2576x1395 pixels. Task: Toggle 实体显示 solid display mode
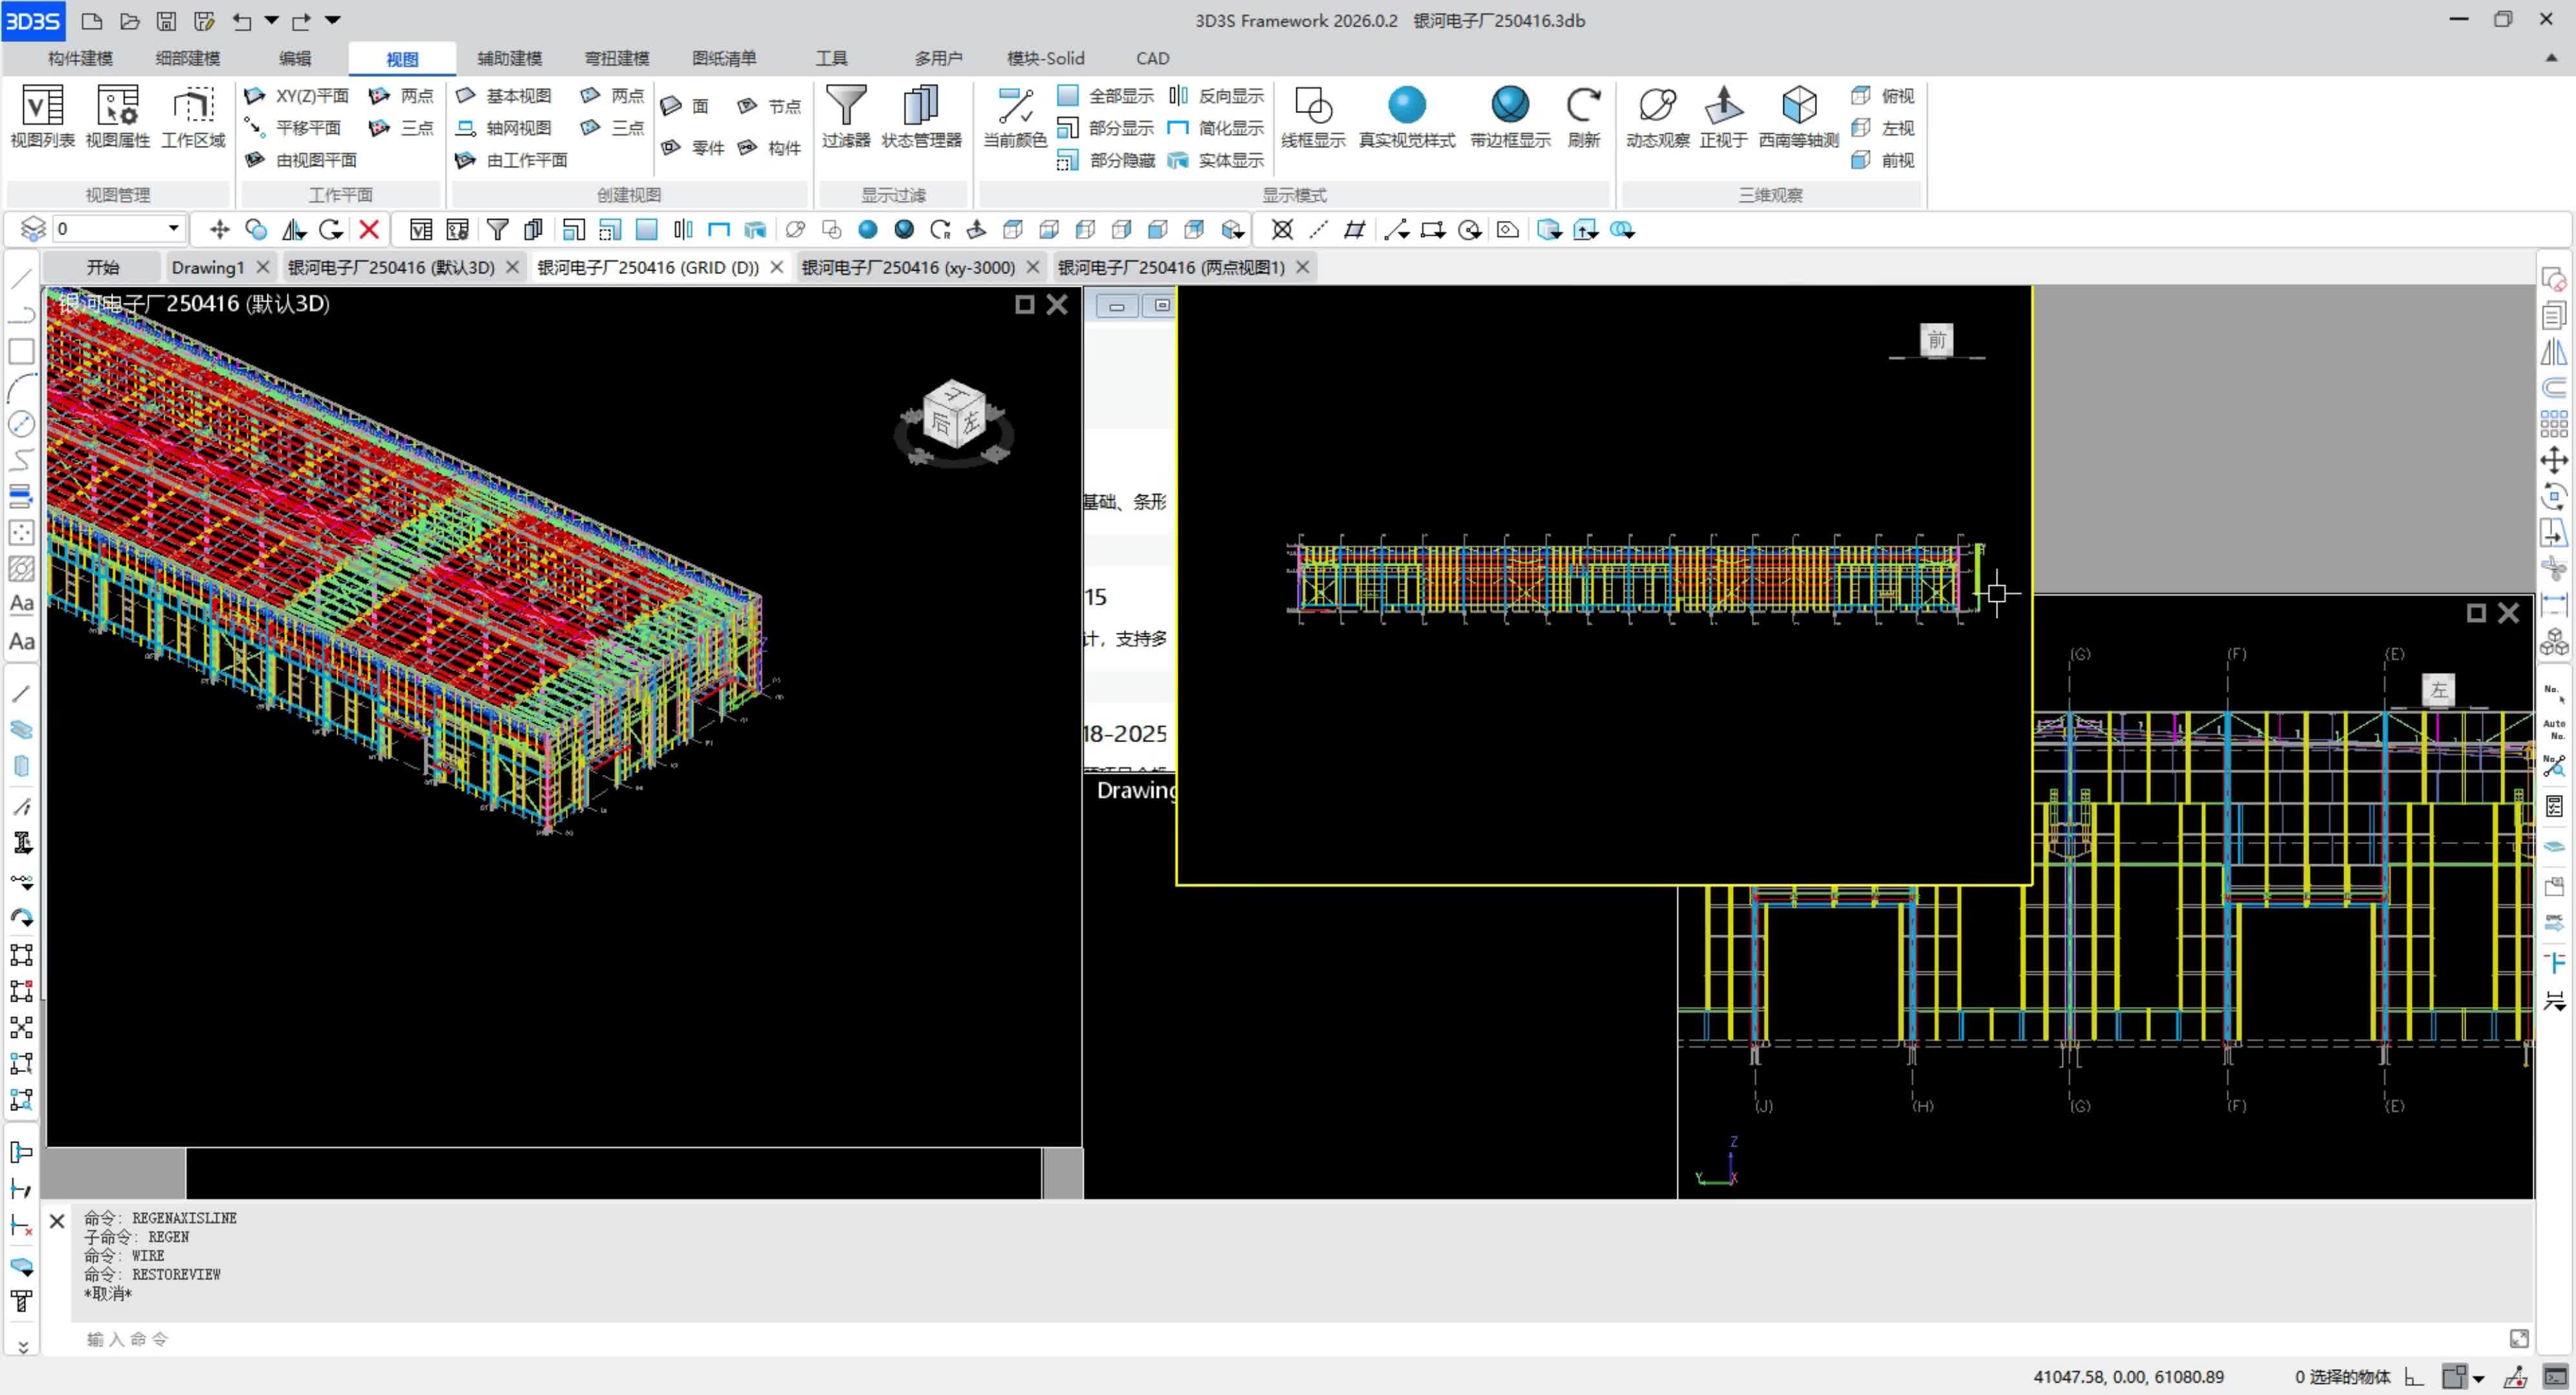[x=1218, y=160]
